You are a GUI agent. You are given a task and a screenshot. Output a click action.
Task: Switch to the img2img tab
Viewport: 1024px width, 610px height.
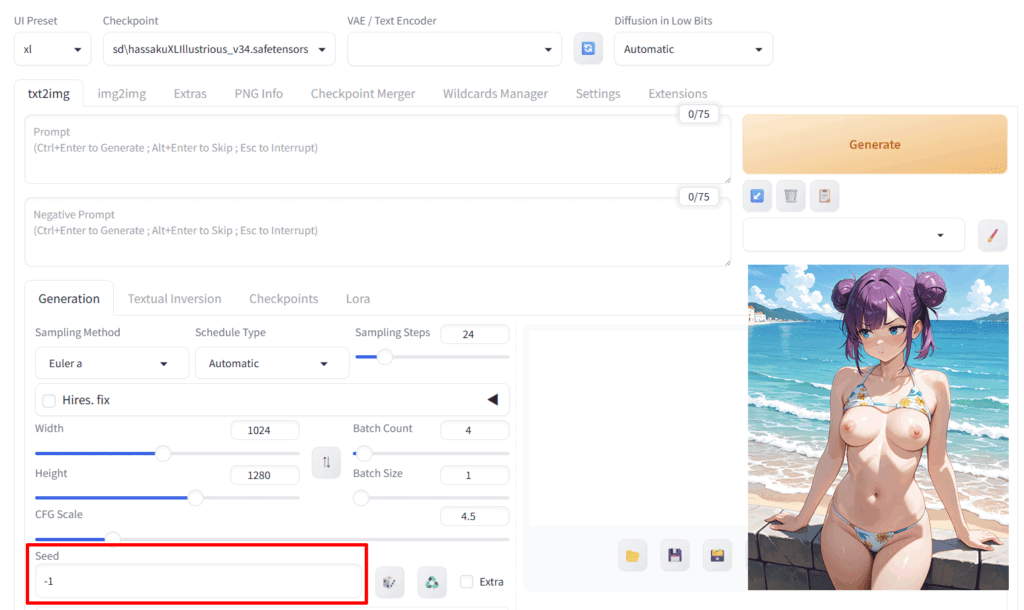coord(121,93)
